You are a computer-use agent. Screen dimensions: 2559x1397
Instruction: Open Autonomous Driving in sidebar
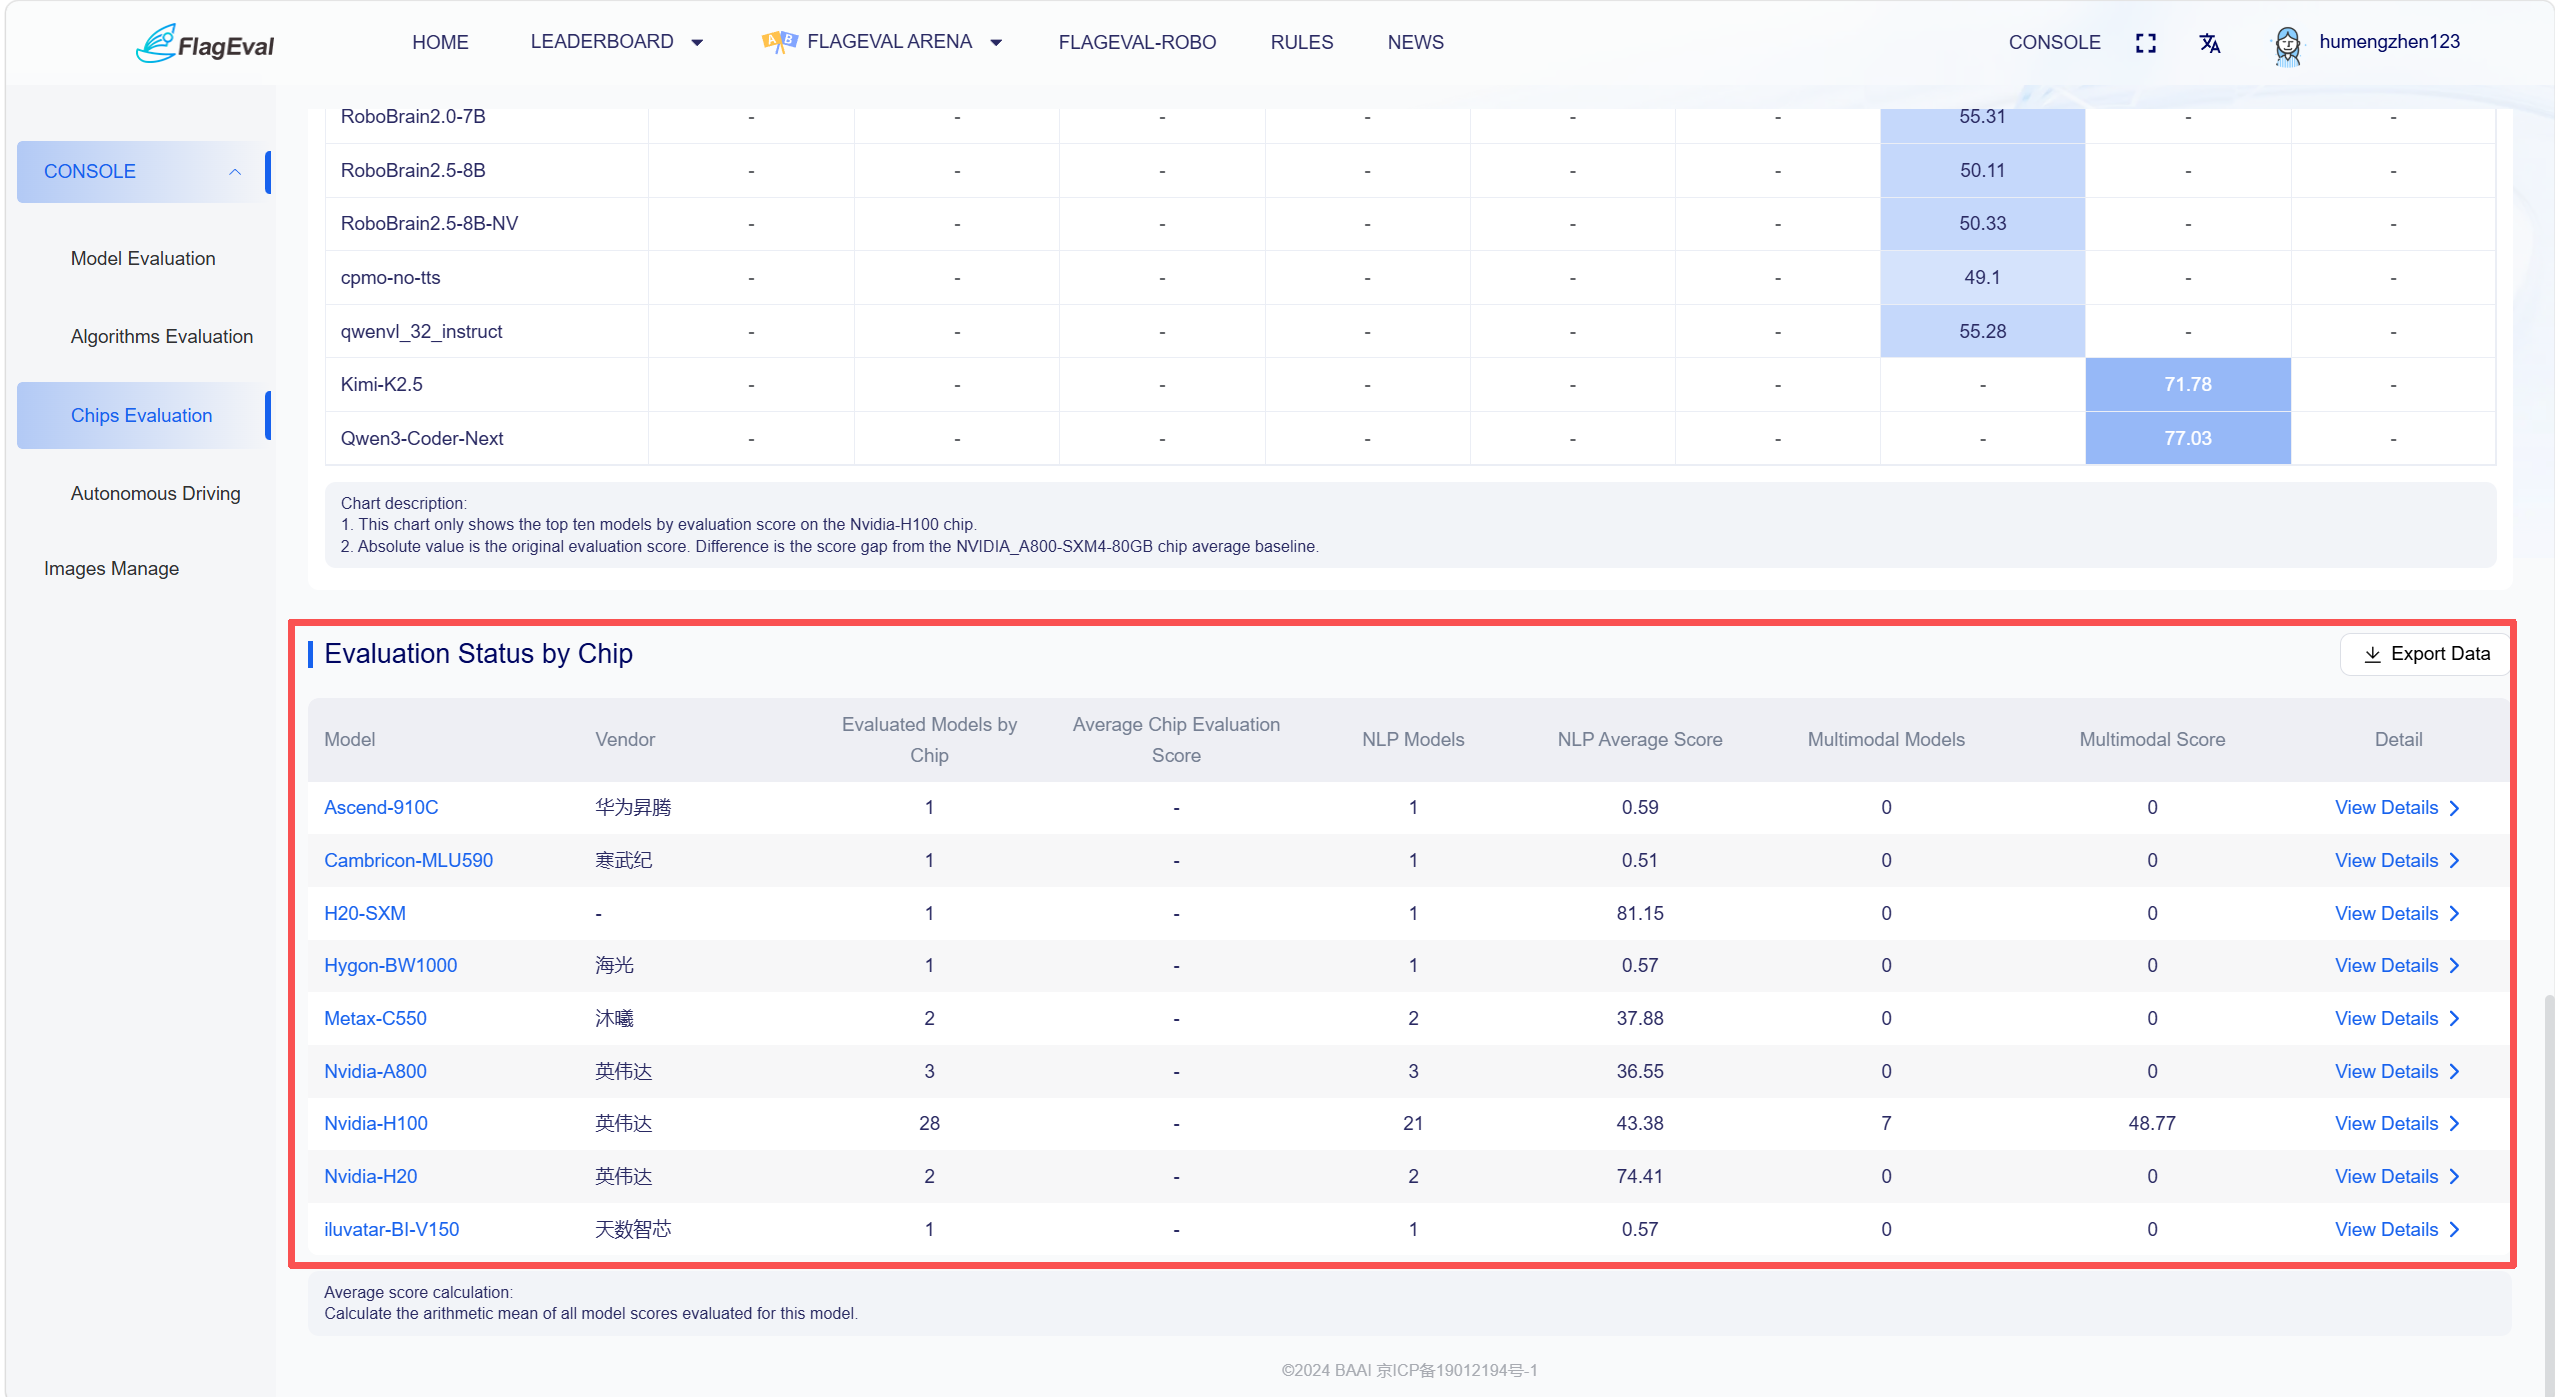[x=155, y=494]
